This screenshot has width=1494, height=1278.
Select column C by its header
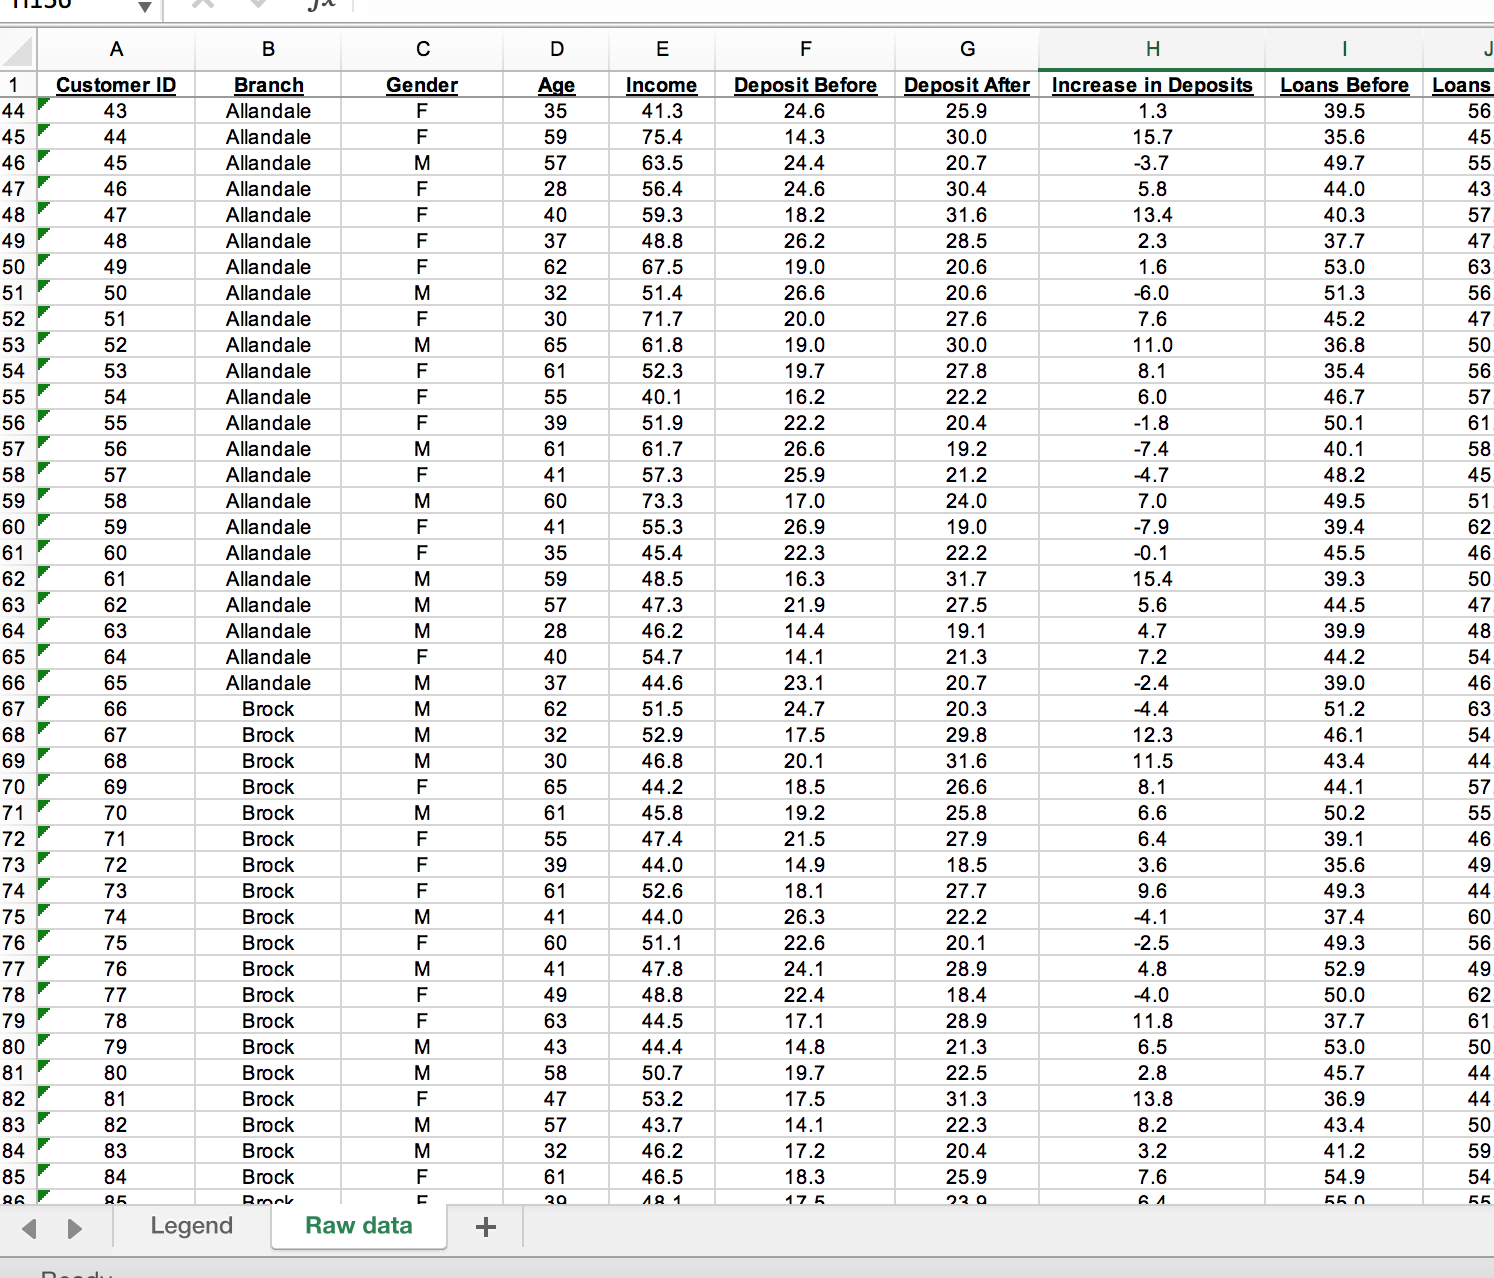point(422,49)
